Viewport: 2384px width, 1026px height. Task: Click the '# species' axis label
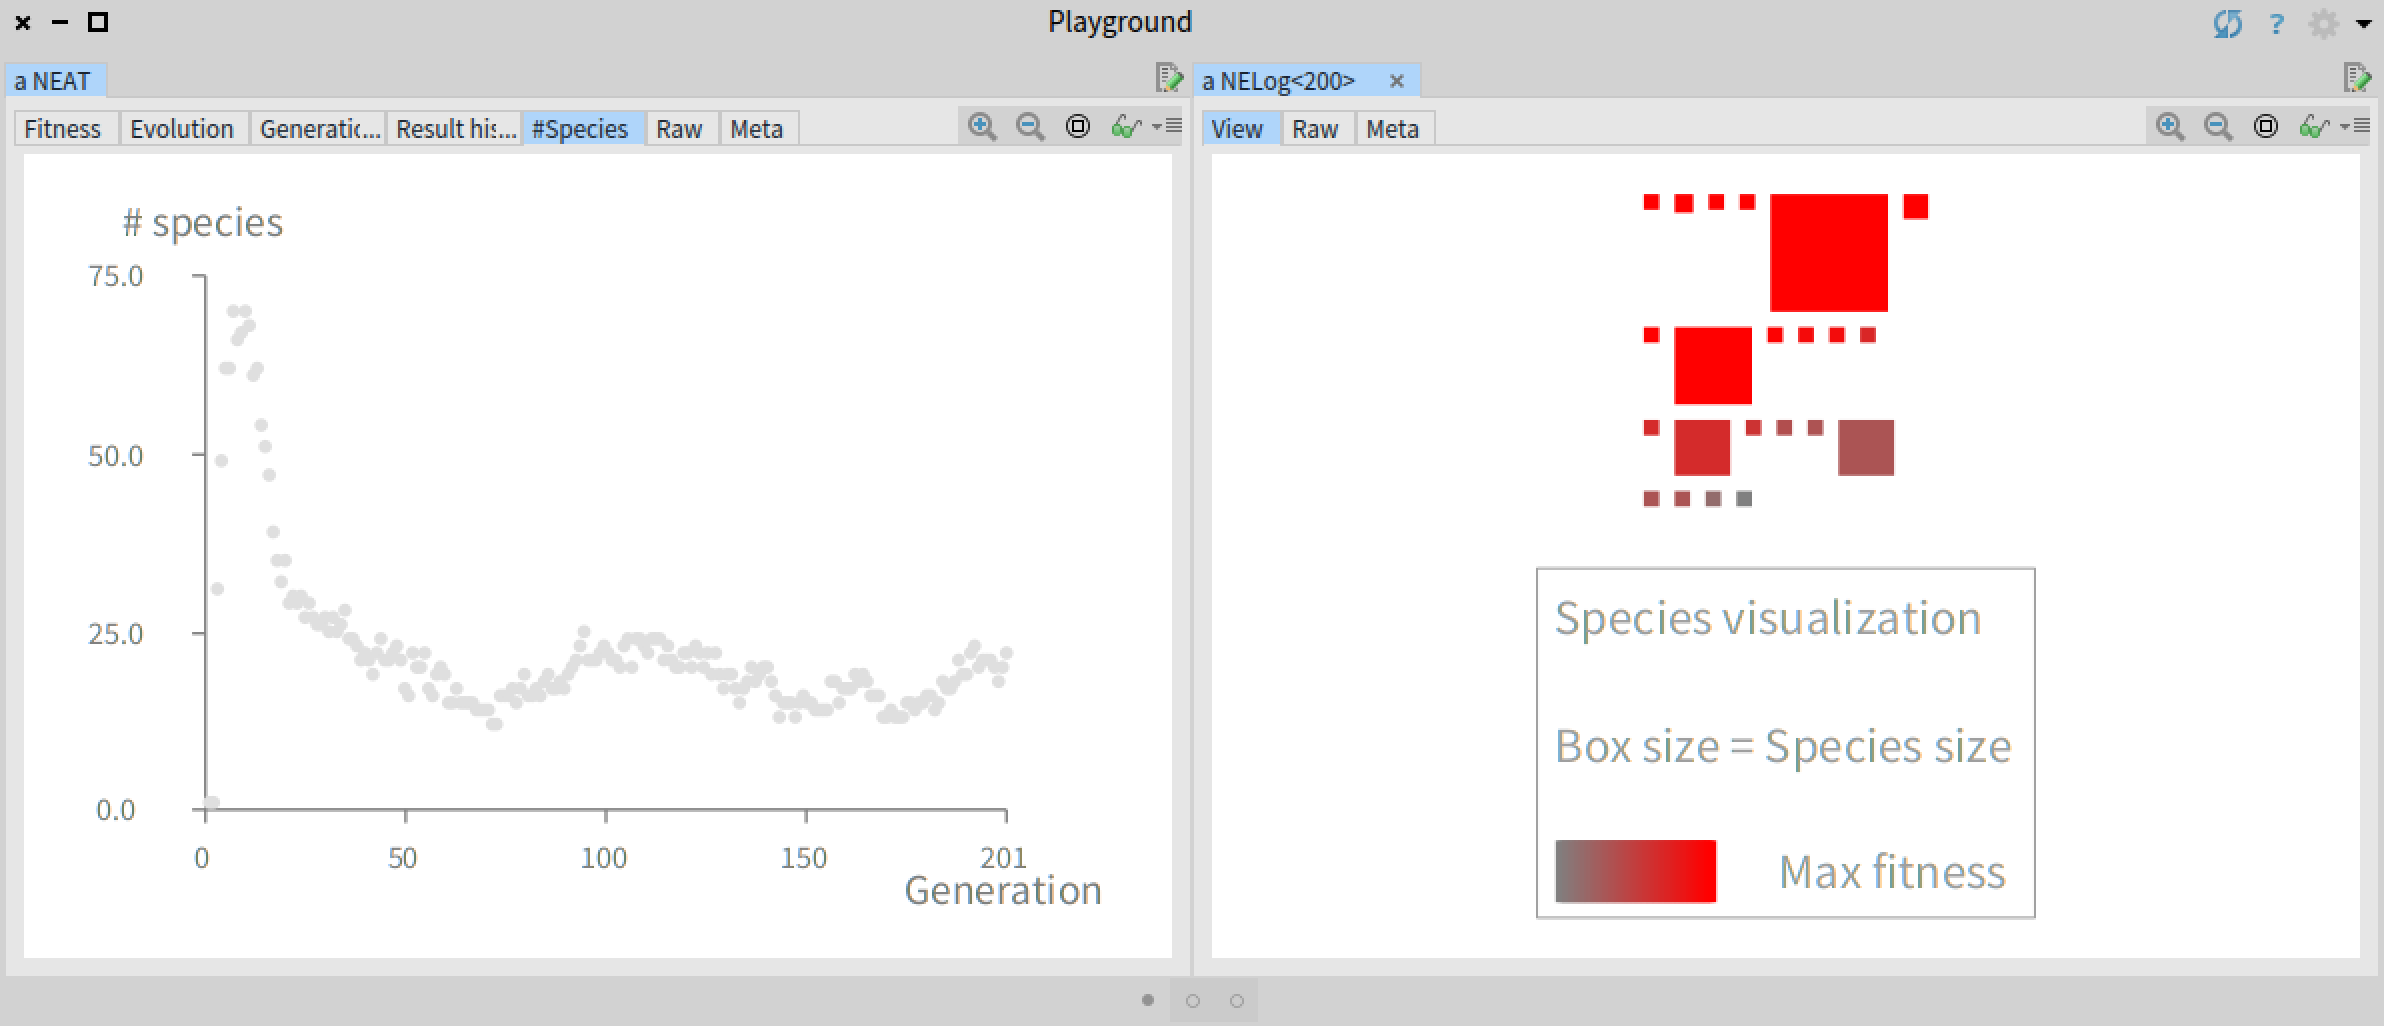coord(203,223)
